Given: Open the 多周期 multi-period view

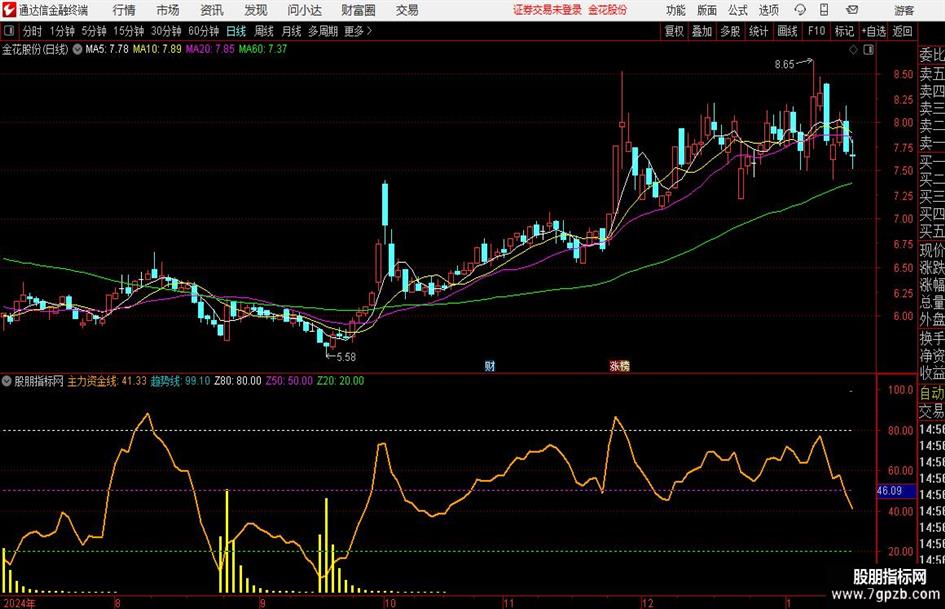Looking at the screenshot, I should 323,31.
